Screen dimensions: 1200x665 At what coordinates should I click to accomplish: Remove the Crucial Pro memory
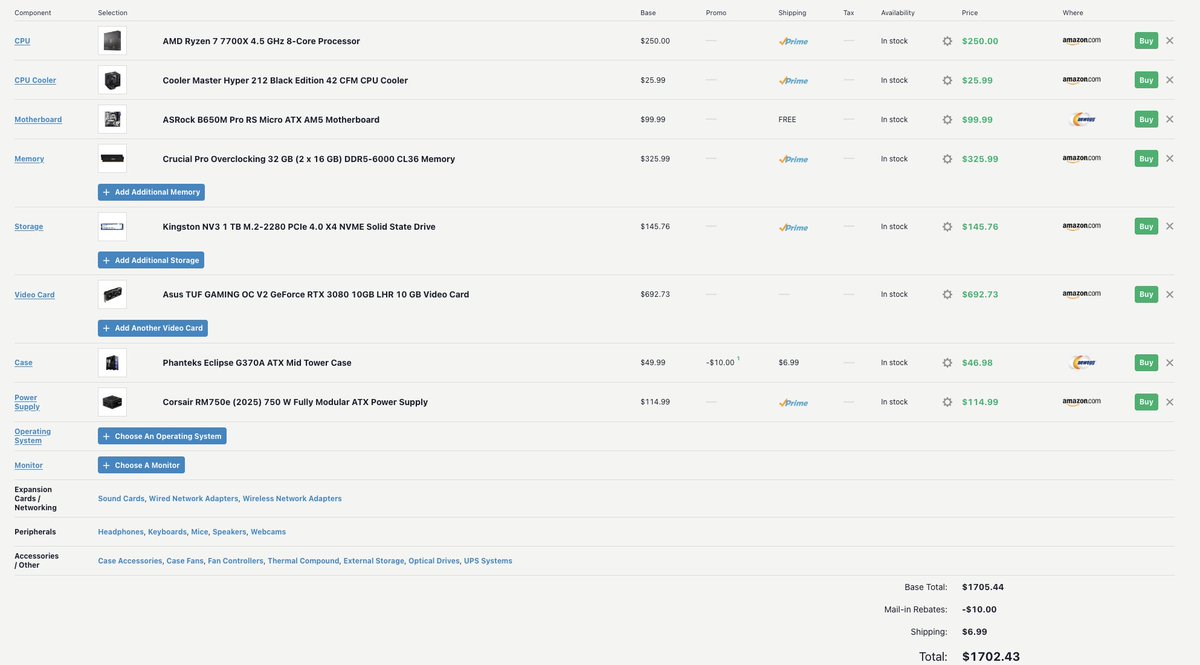[1170, 158]
